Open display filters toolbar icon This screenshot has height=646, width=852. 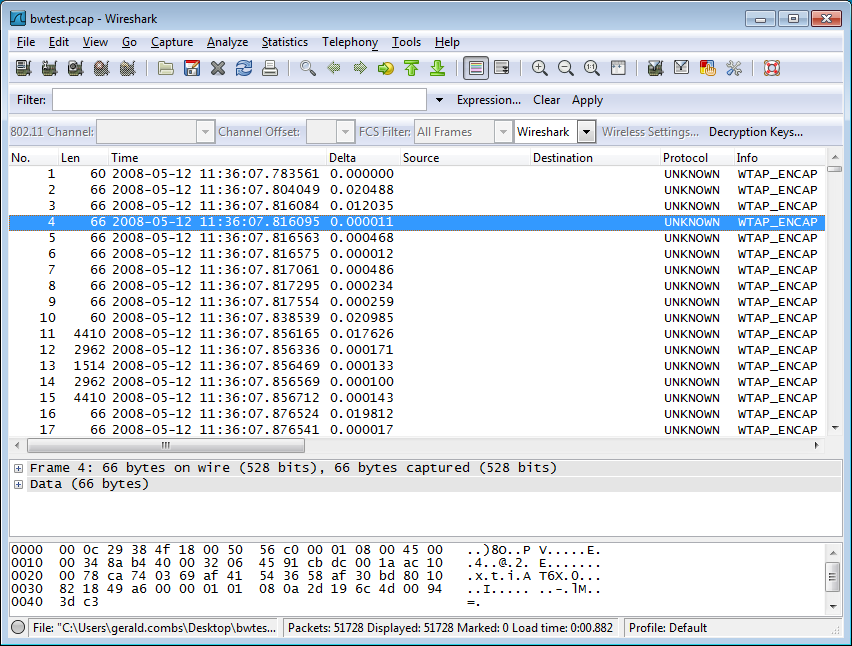coord(681,68)
